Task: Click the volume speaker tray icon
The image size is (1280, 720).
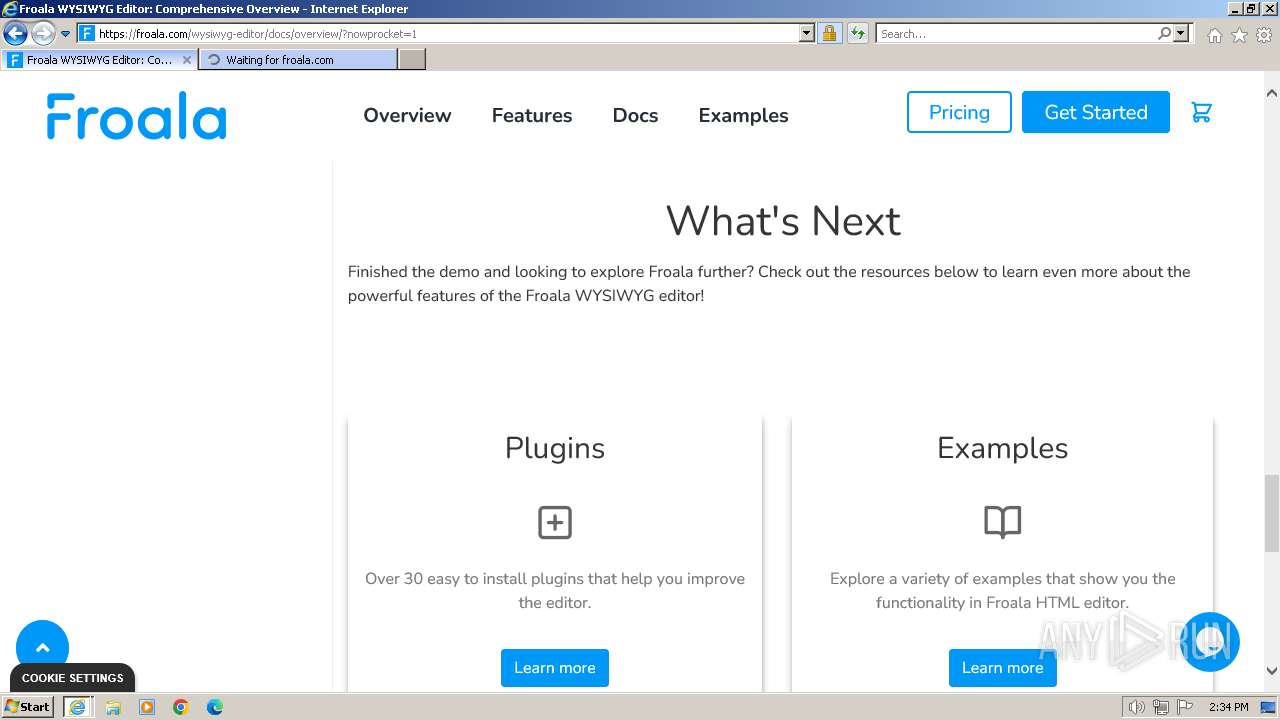Action: 1136,707
